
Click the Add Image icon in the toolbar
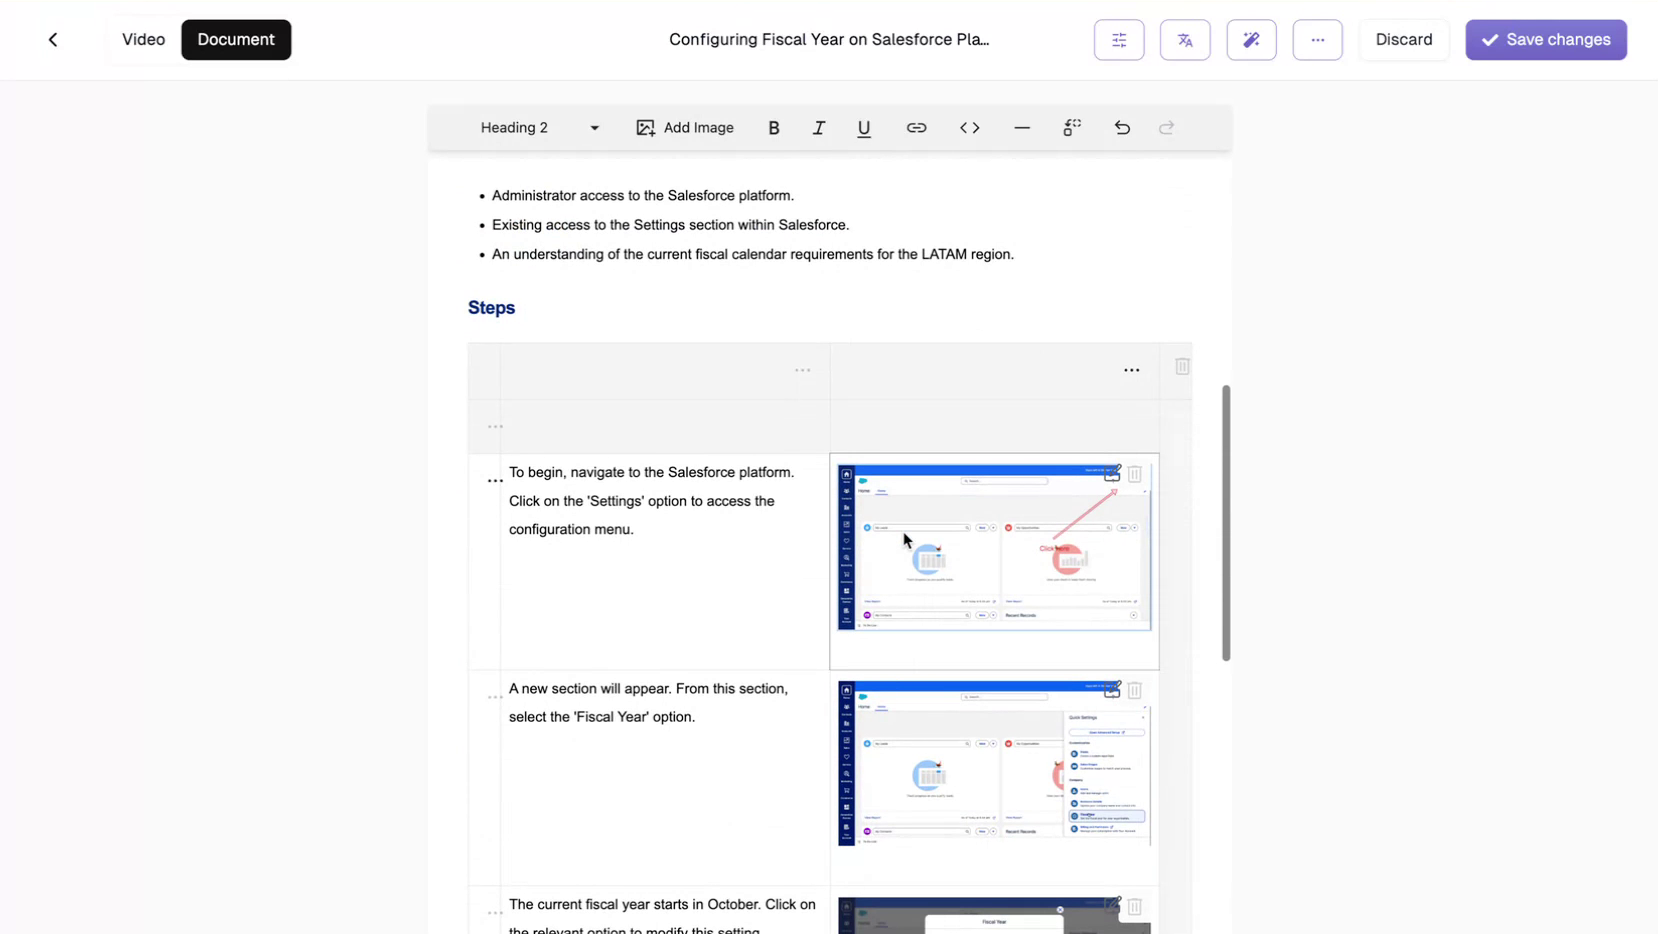point(646,127)
